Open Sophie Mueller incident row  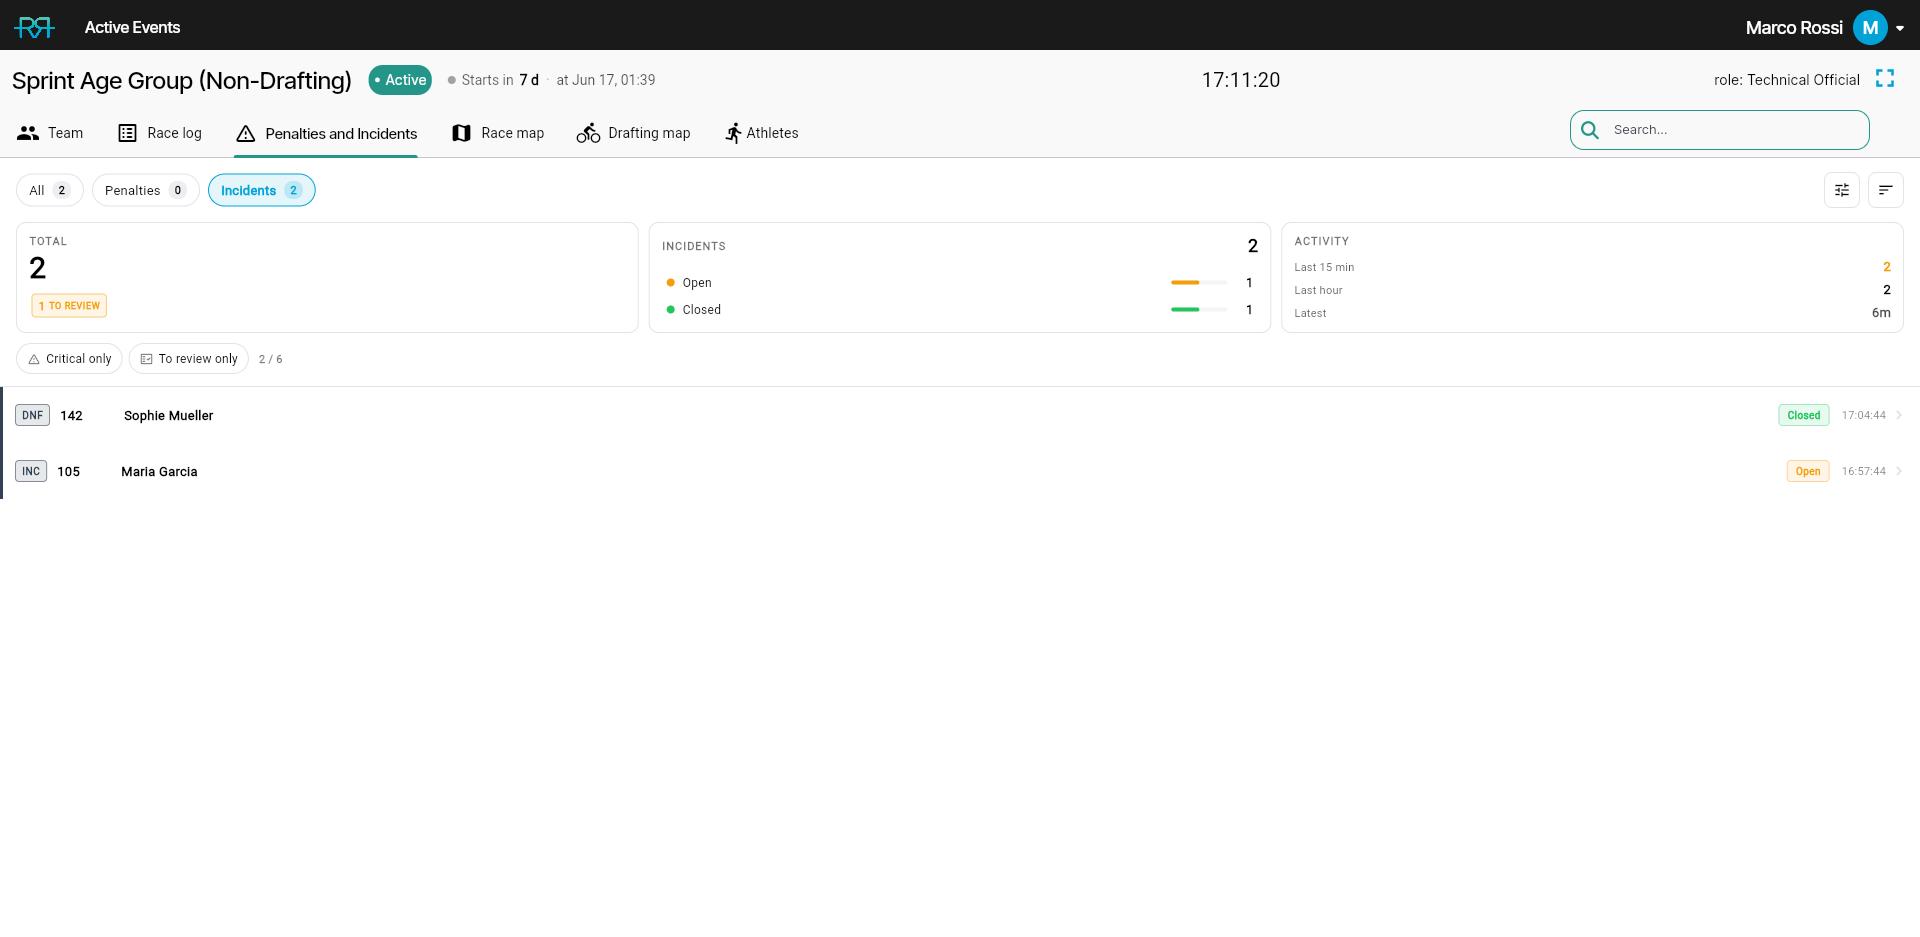click(960, 415)
